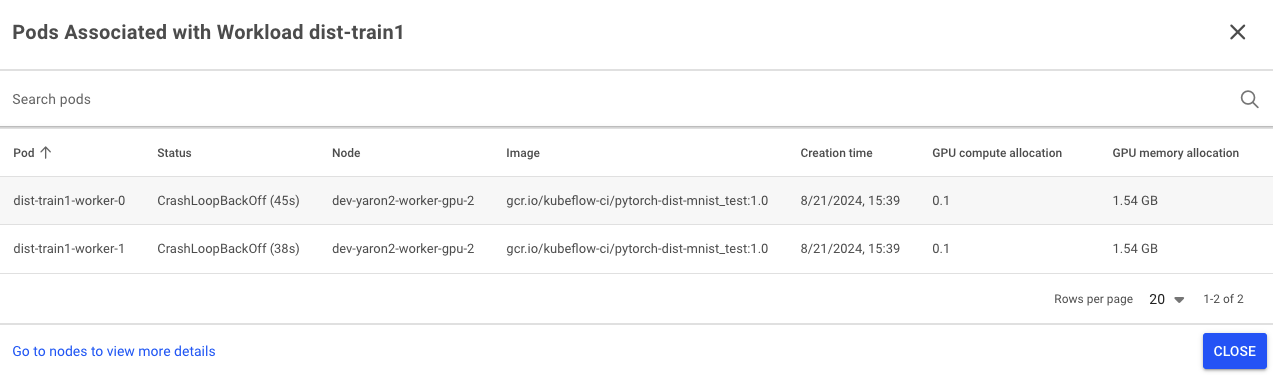Click image name in worker-1 row
Viewport: 1273px width, 375px height.
click(x=637, y=249)
